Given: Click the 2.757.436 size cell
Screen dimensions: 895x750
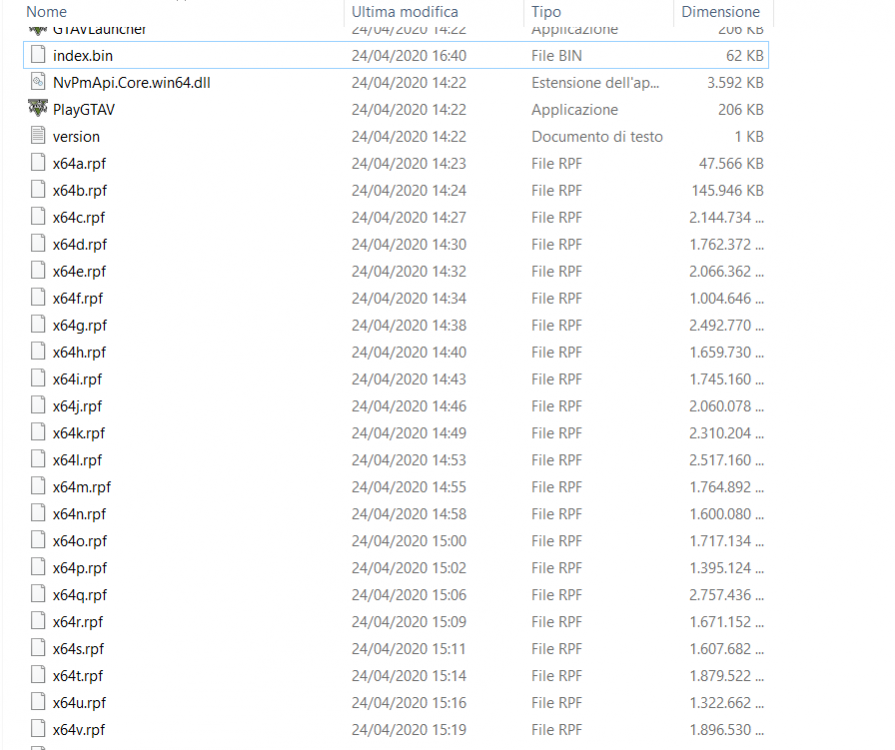Looking at the screenshot, I should (726, 595).
